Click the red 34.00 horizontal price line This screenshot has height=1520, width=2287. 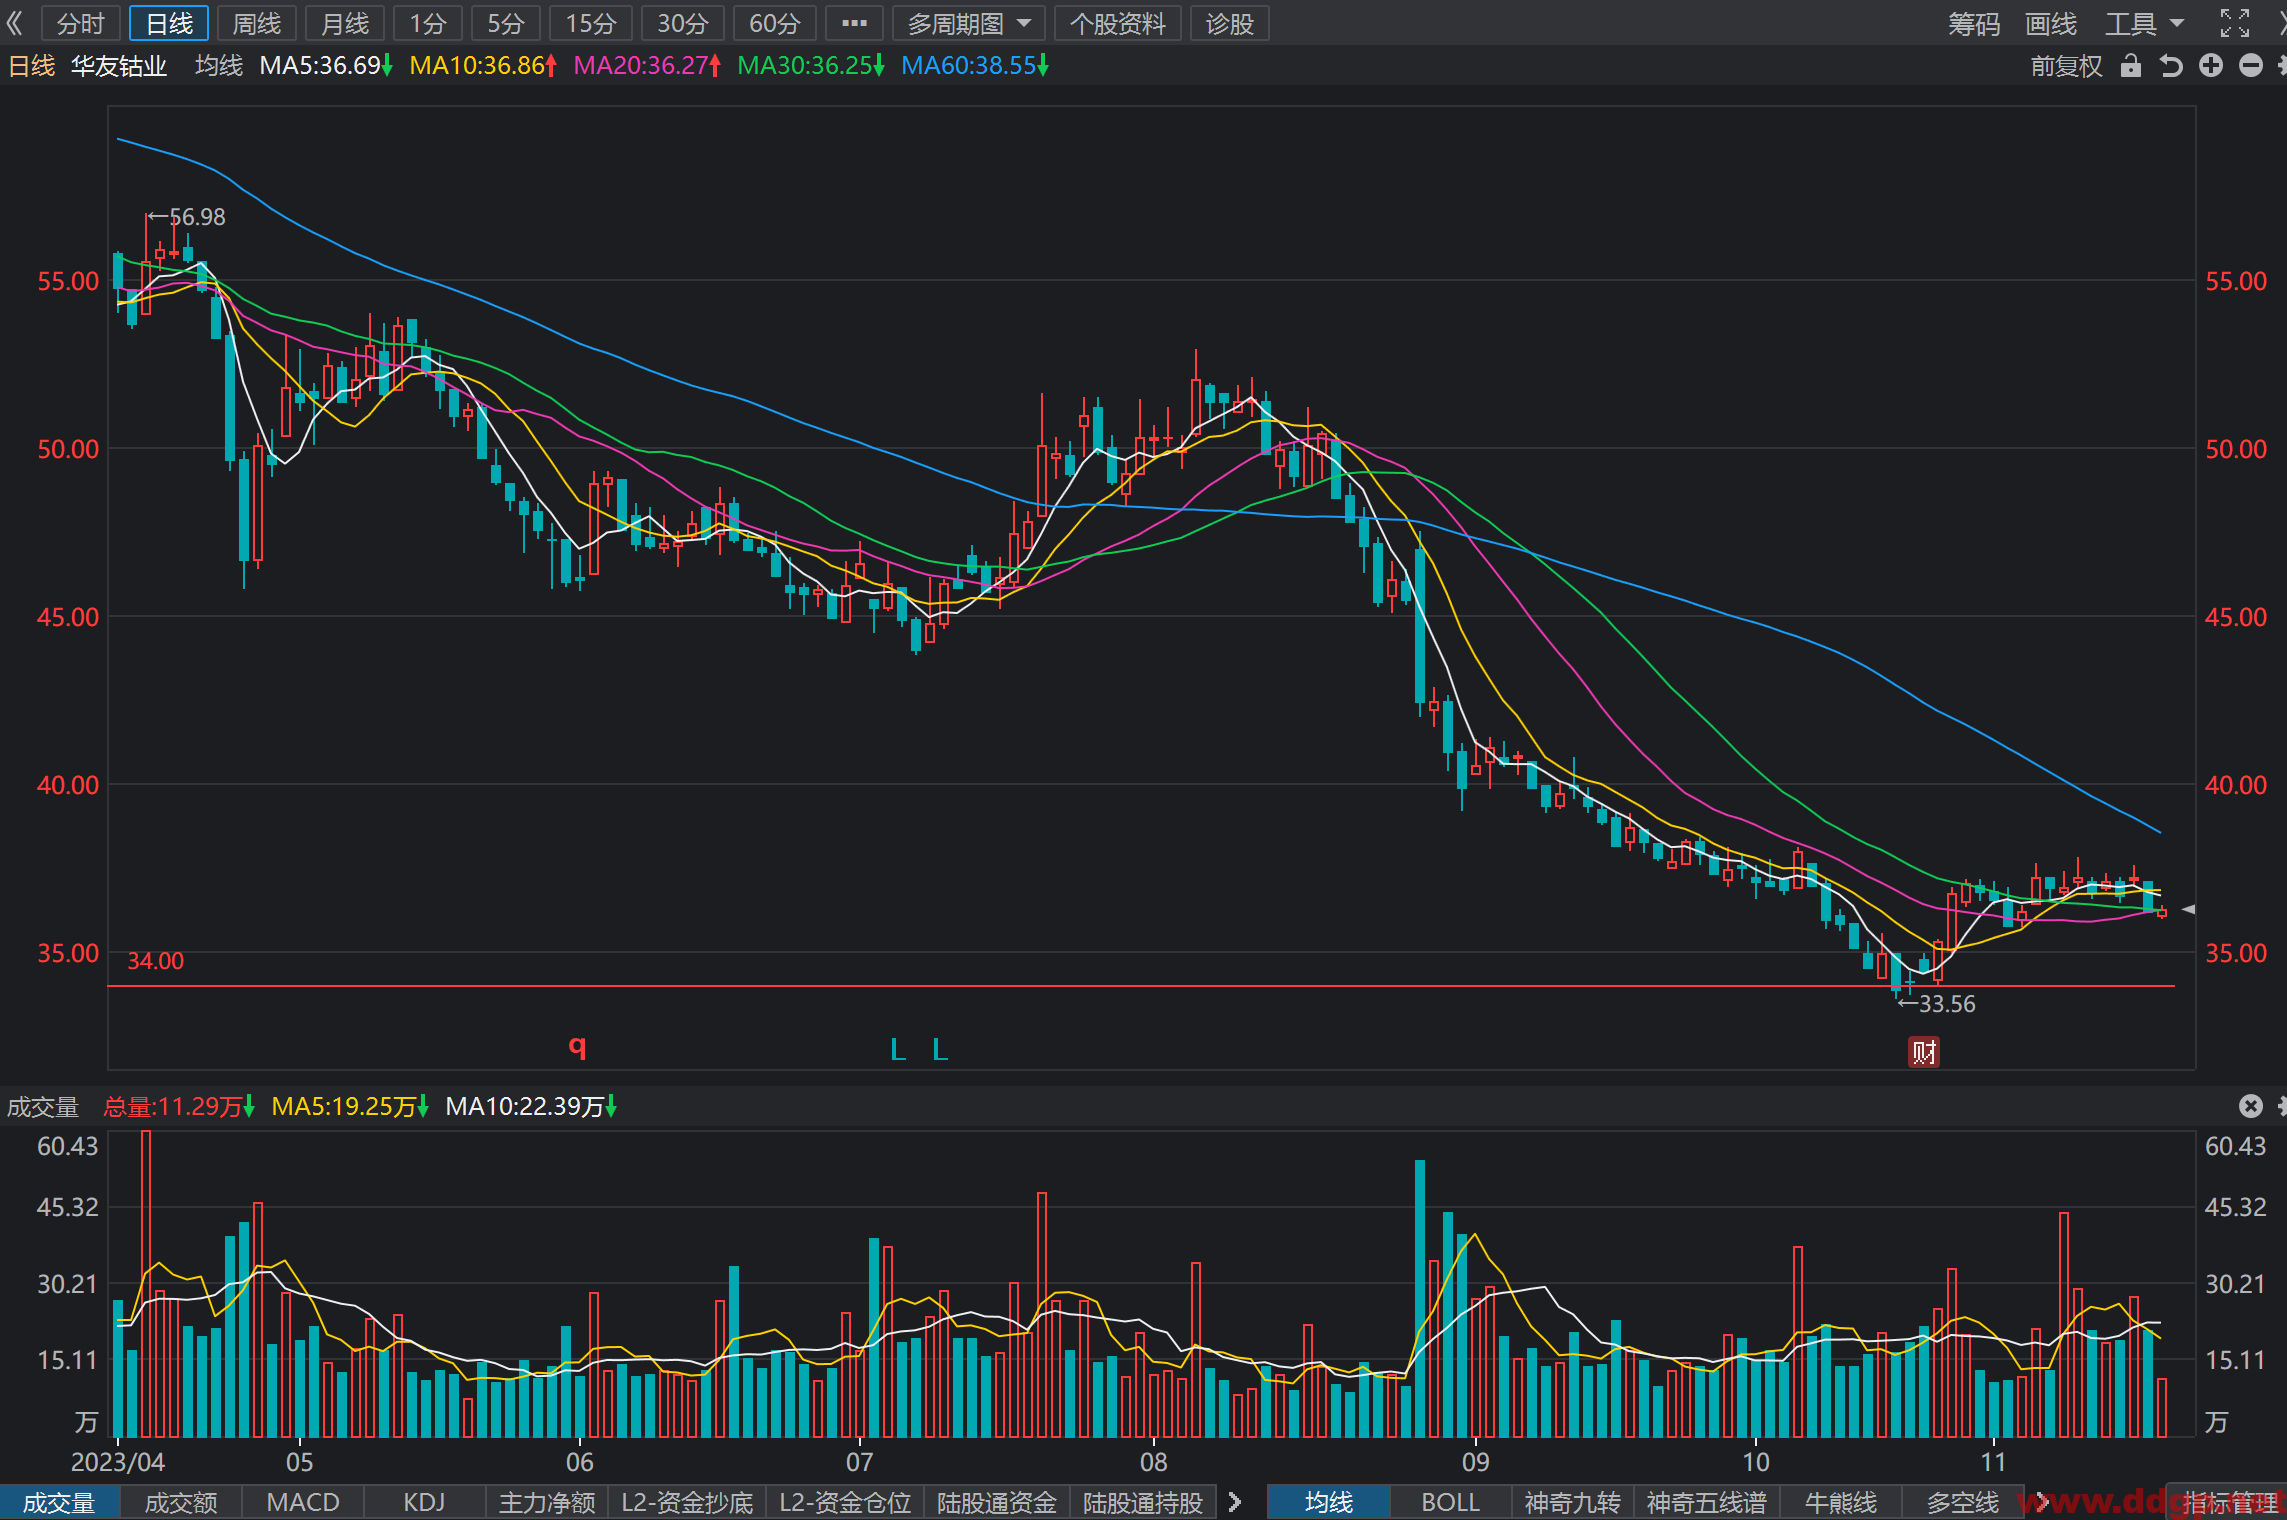(x=1141, y=986)
